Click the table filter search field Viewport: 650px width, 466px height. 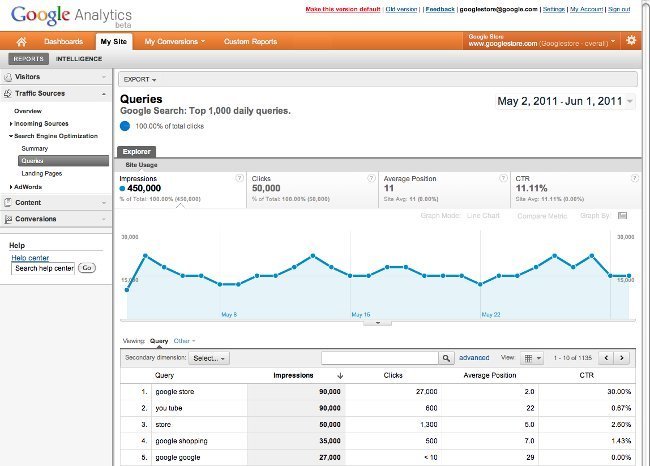[379, 357]
